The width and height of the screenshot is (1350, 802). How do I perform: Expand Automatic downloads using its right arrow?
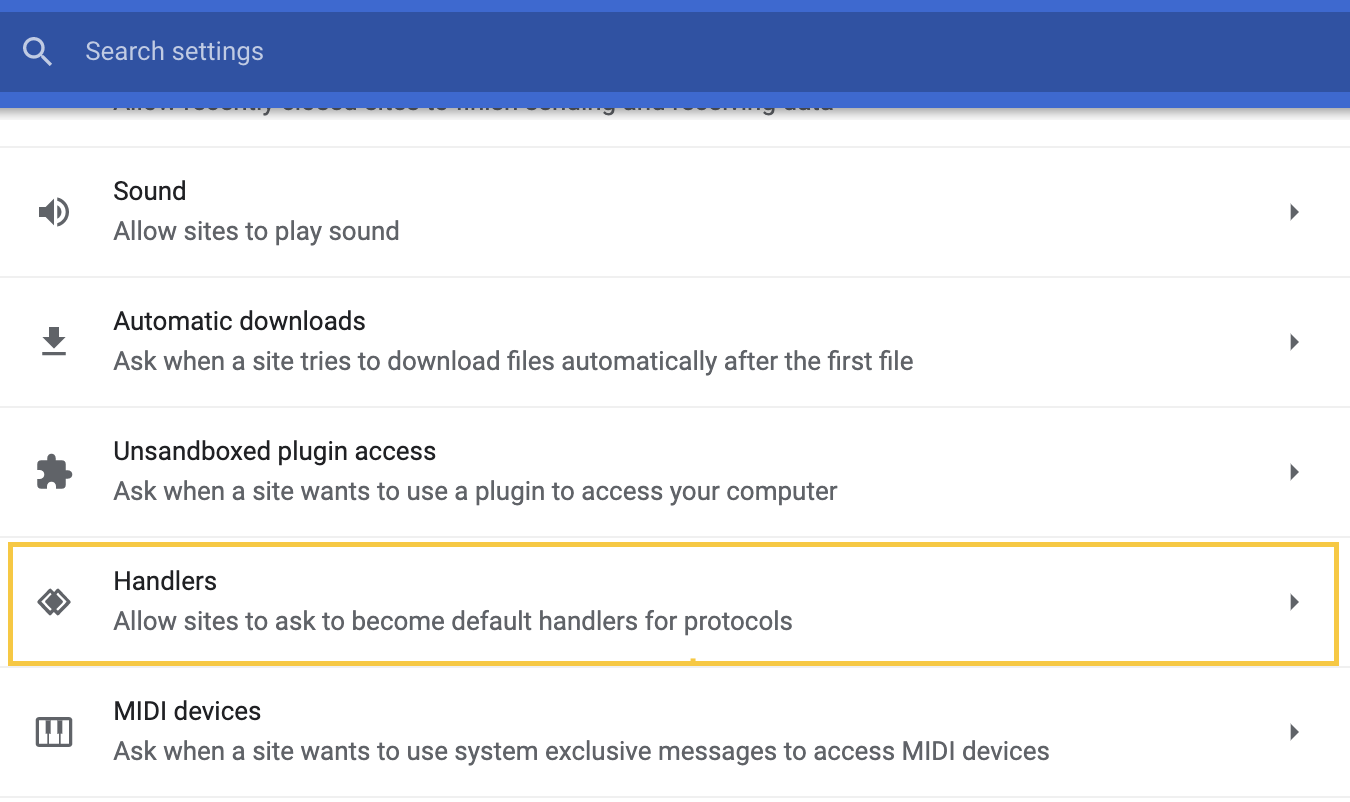[1294, 342]
